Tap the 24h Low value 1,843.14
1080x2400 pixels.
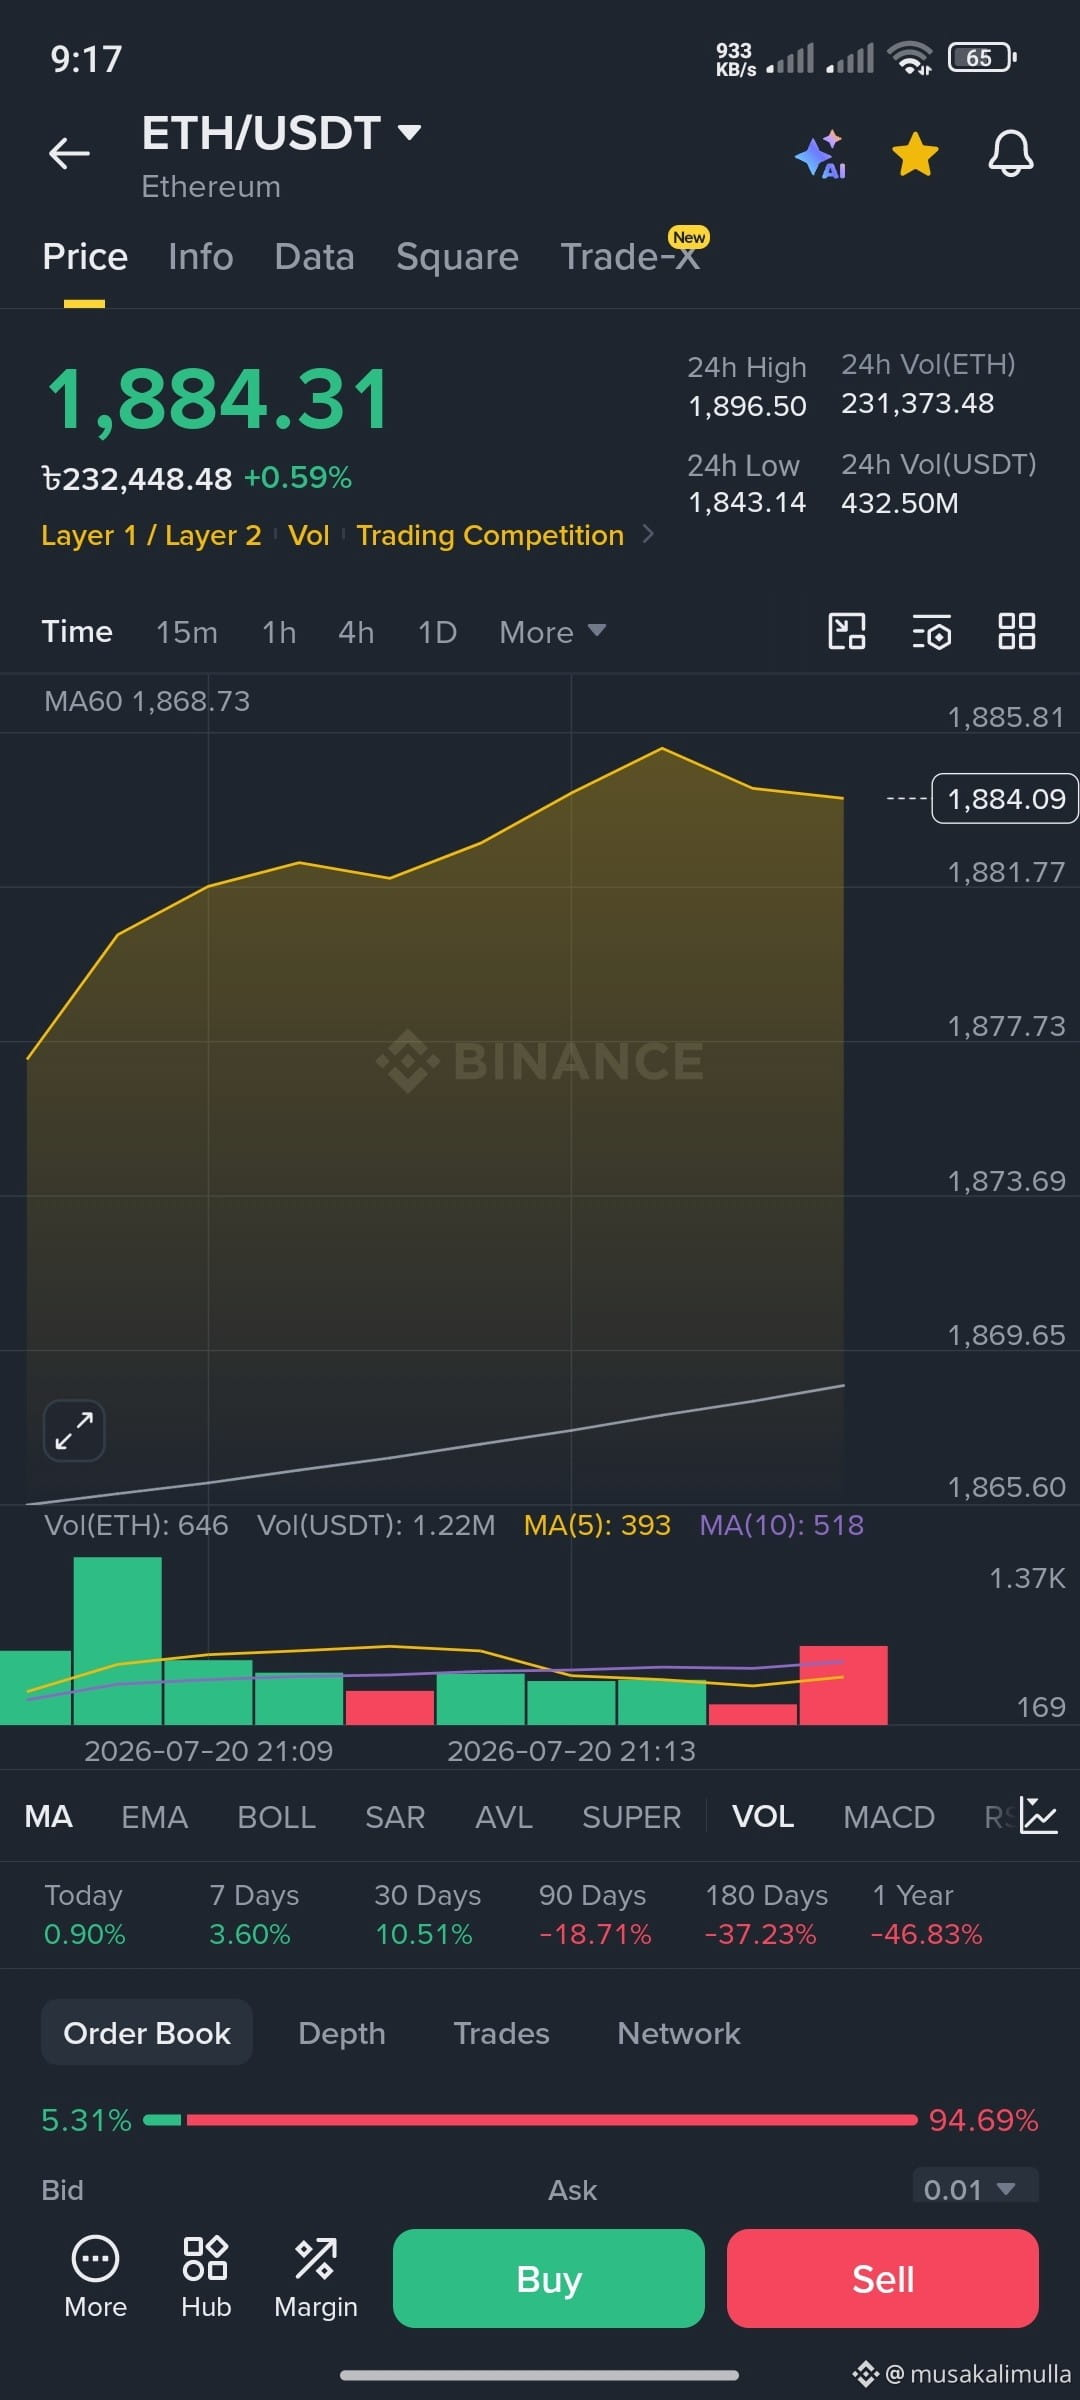(x=747, y=503)
